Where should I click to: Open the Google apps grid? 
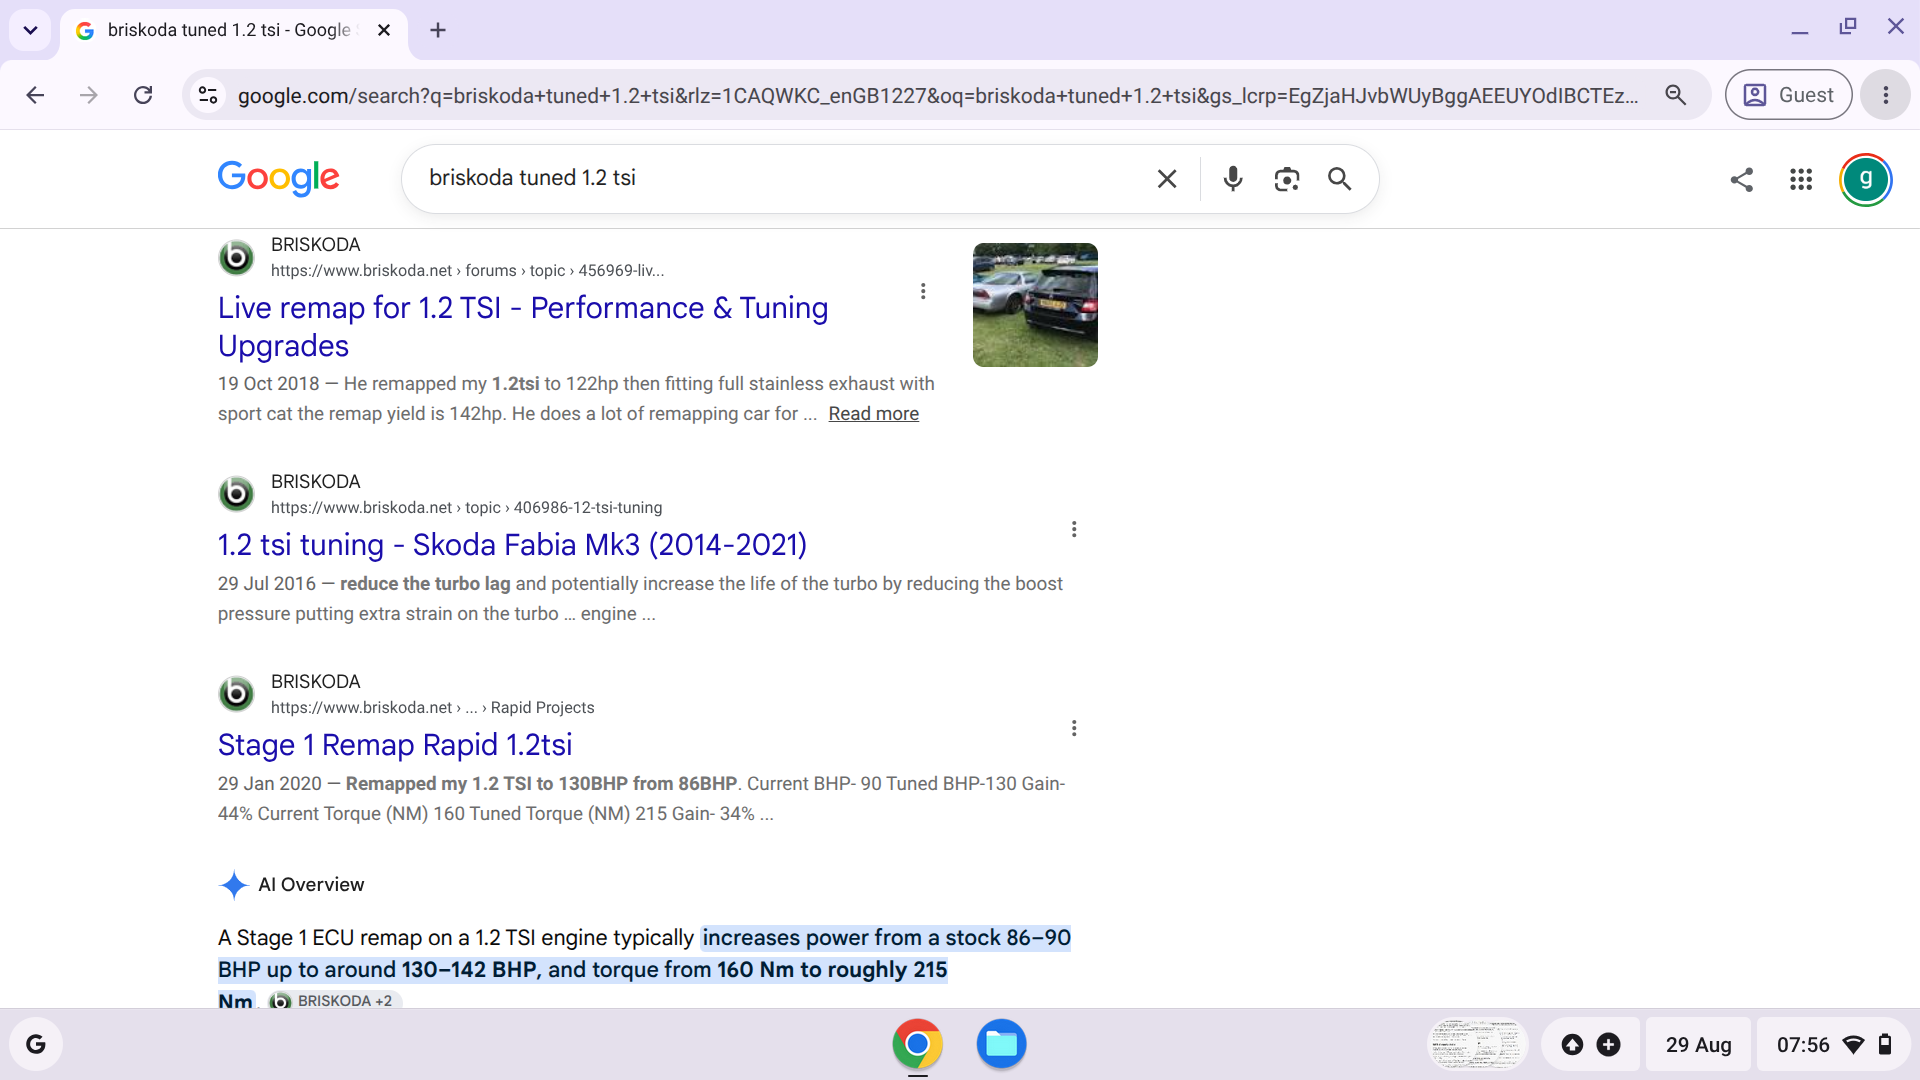coord(1801,179)
